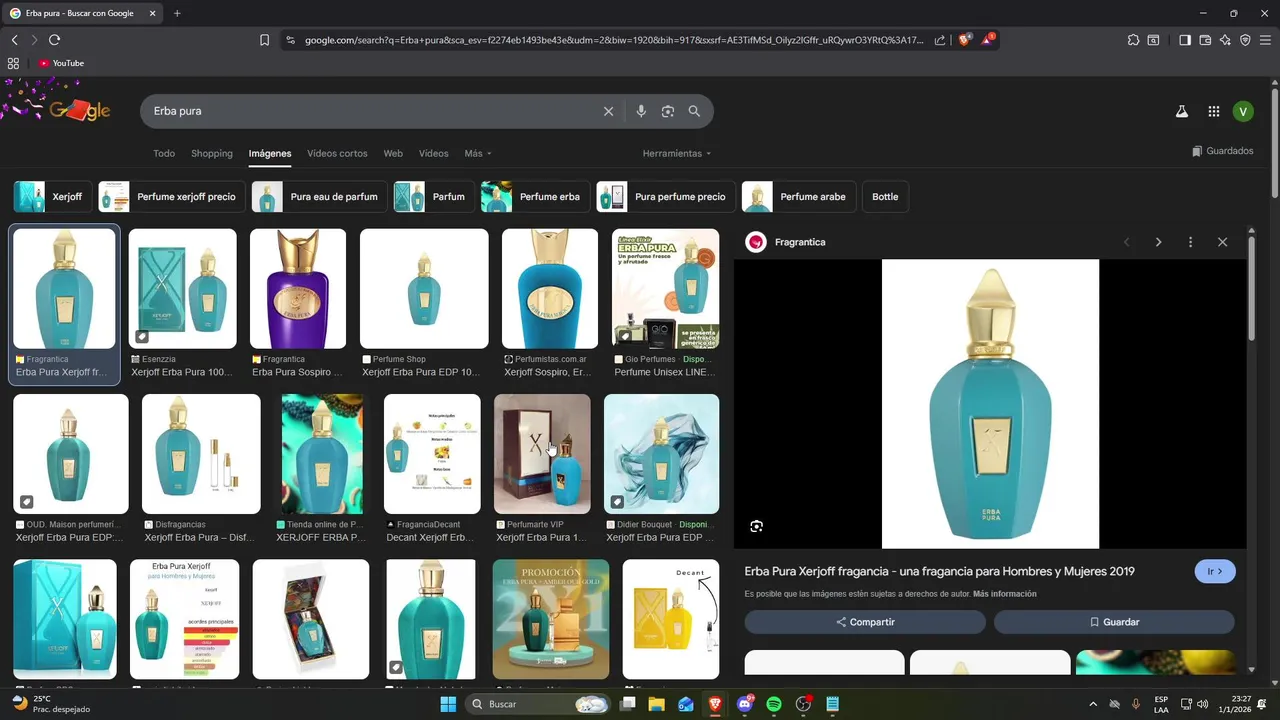Show hidden system tray icons
Image resolution: width=1280 pixels, height=720 pixels.
pos(1092,704)
